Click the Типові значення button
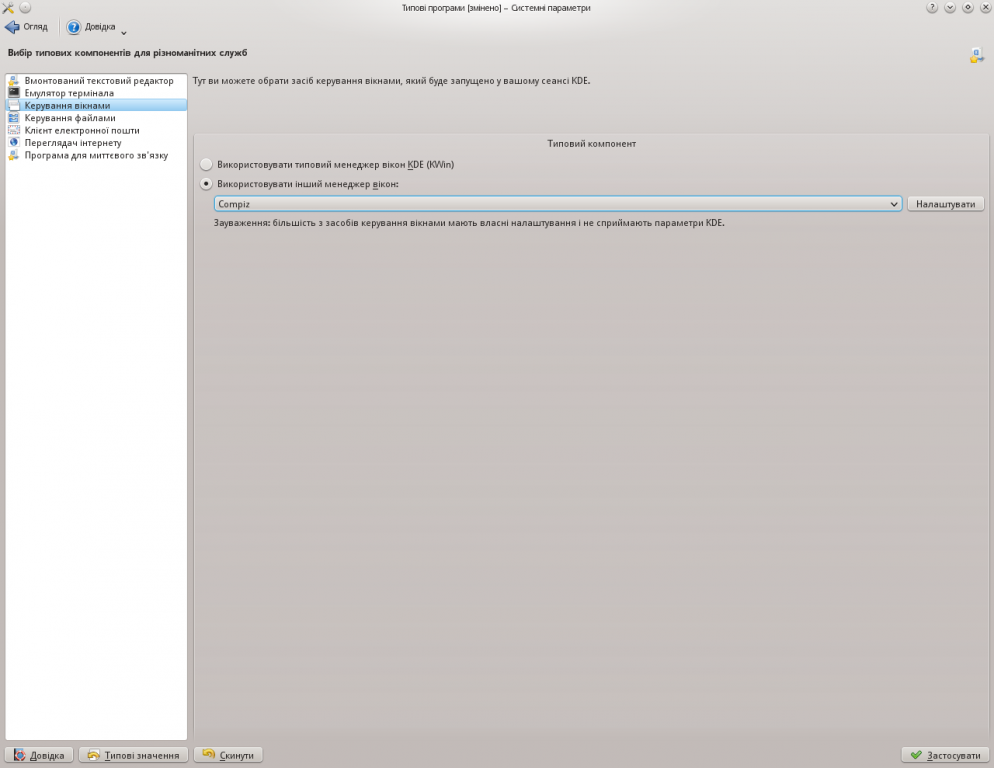The image size is (994, 768). (x=133, y=755)
